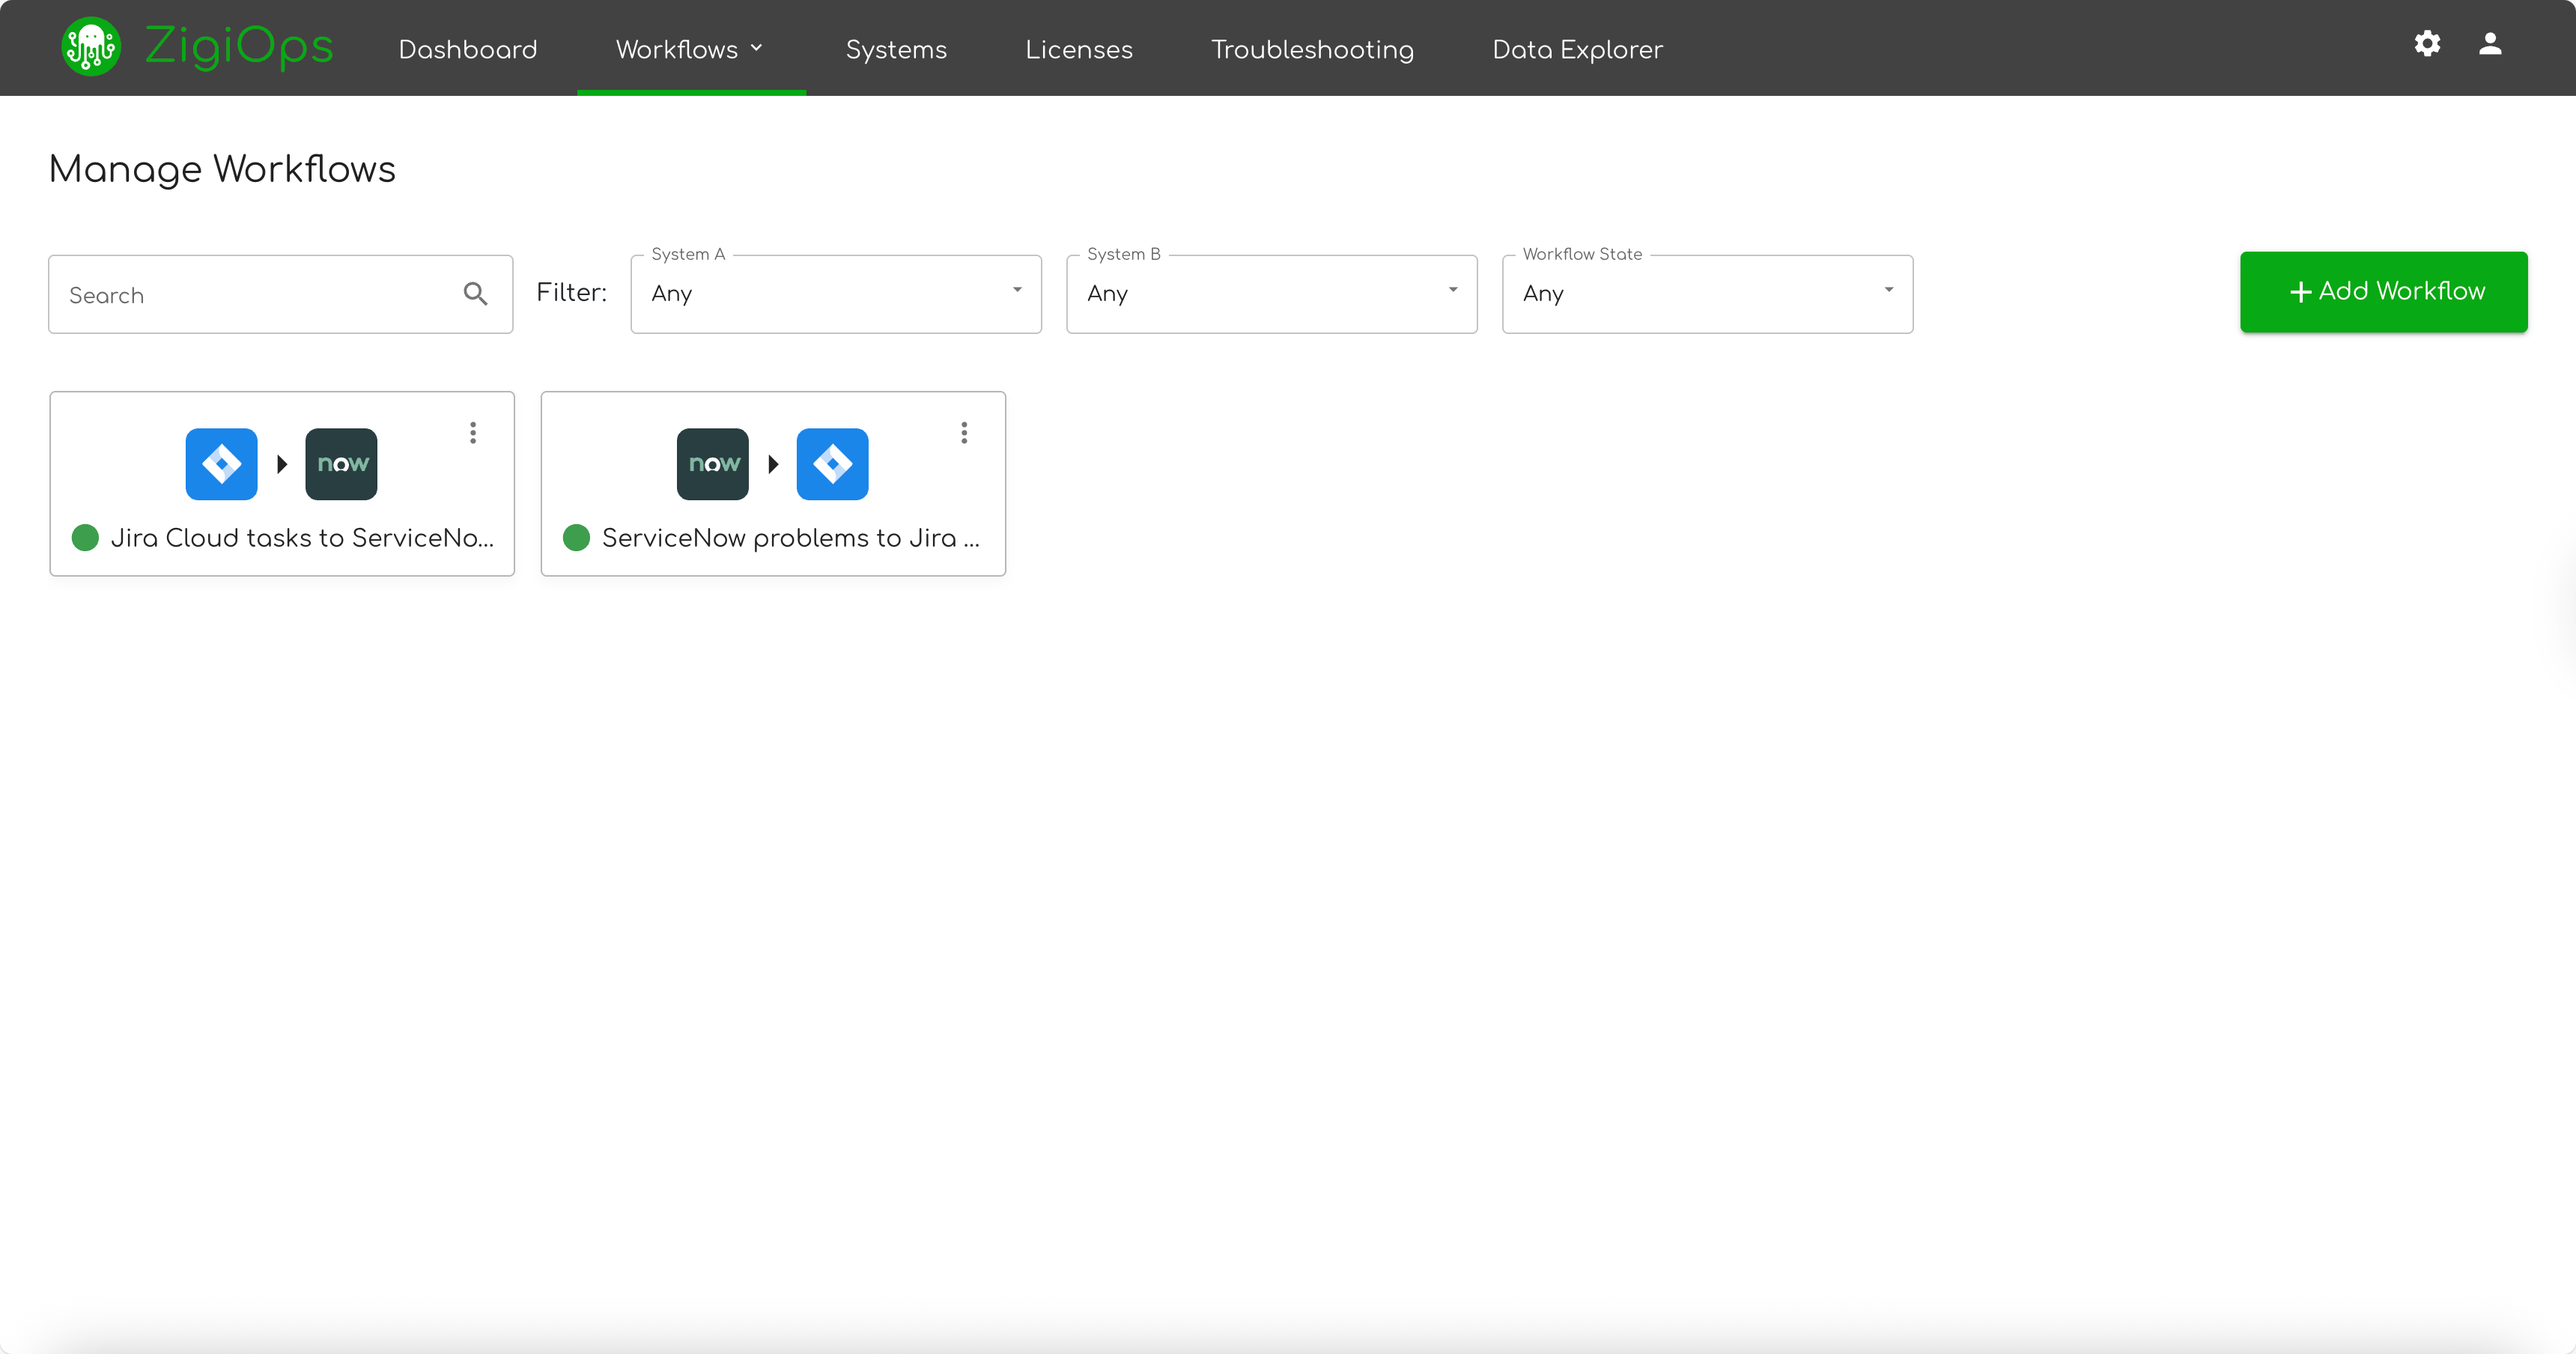The image size is (2576, 1354).
Task: Open the Jira Cloud tasks to ServiceNow workflow
Action: (302, 538)
